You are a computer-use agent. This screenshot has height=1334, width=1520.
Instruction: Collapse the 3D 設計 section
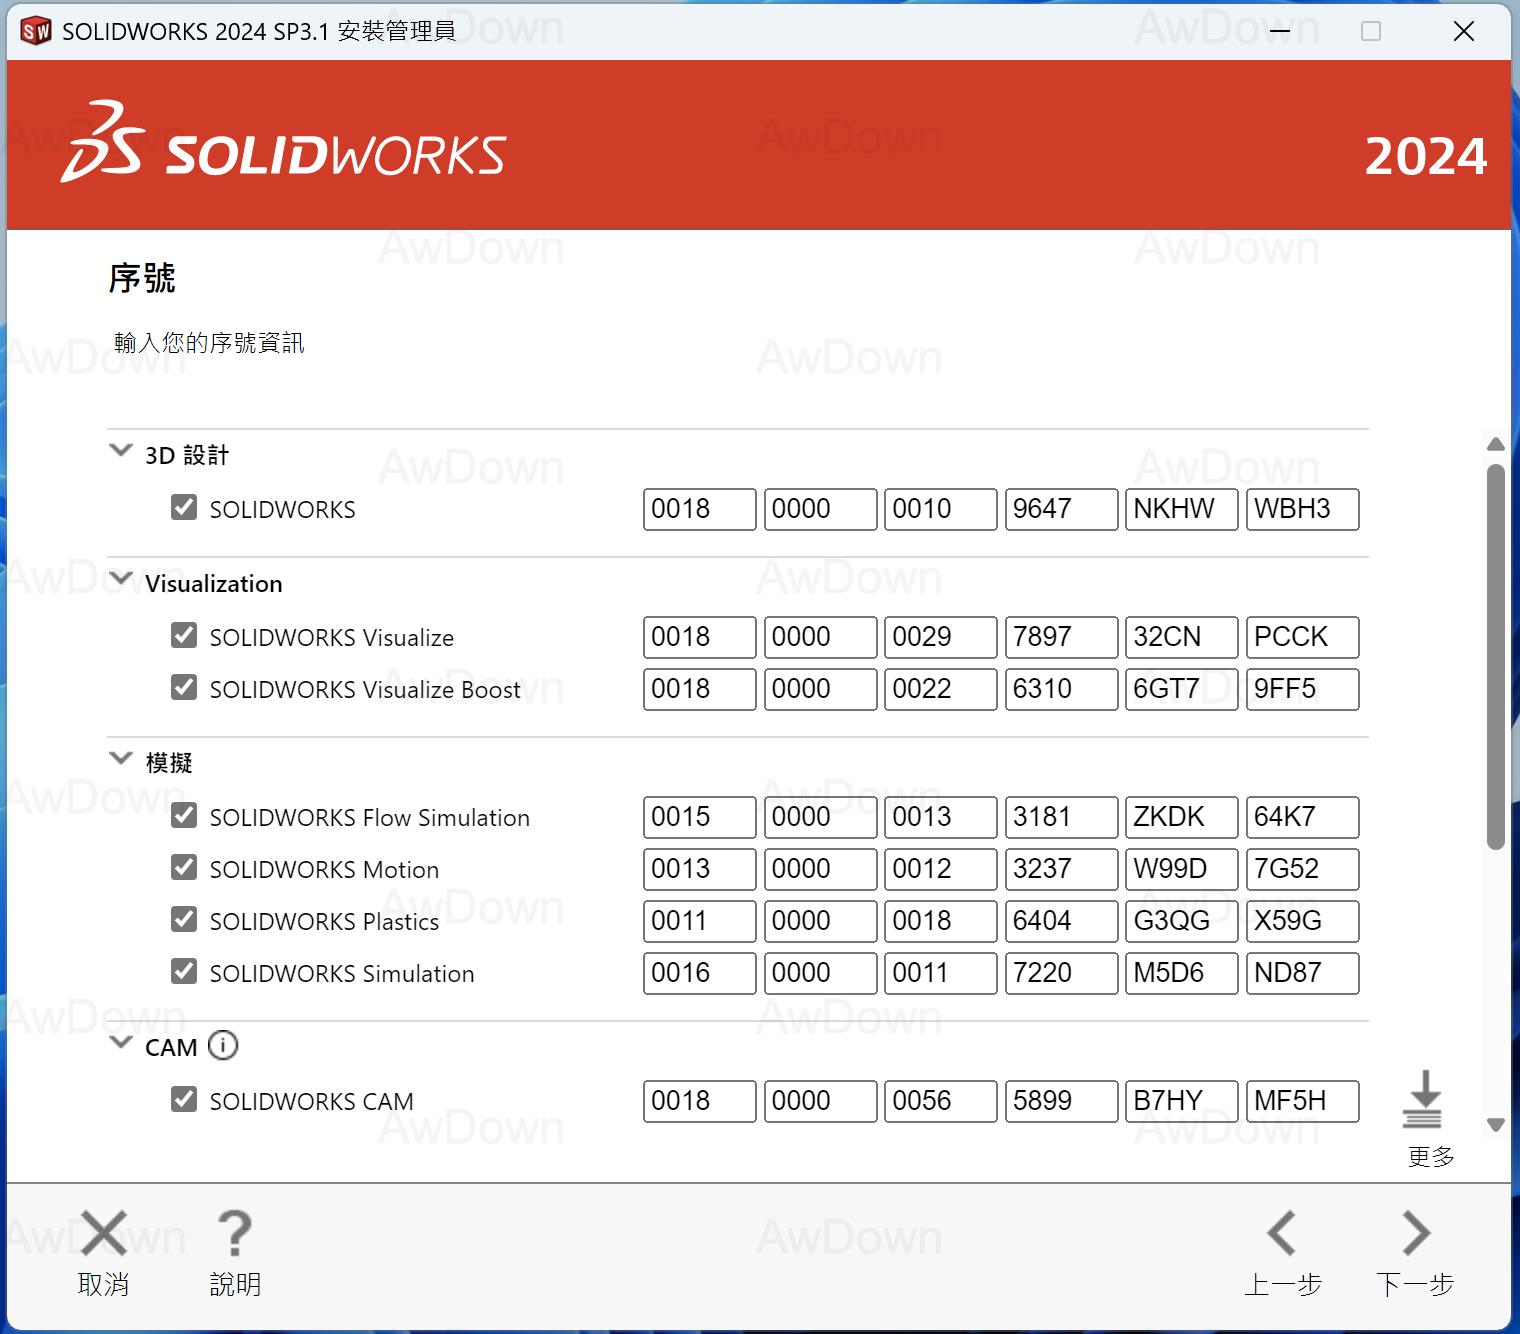[x=121, y=451]
